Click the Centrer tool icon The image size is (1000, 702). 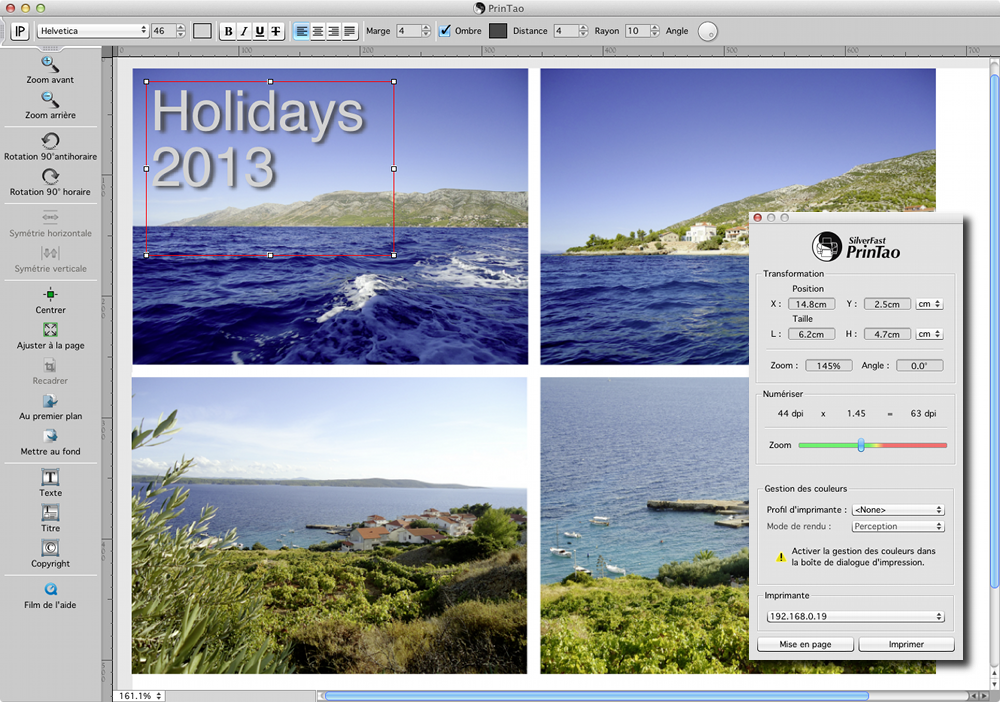(x=50, y=294)
